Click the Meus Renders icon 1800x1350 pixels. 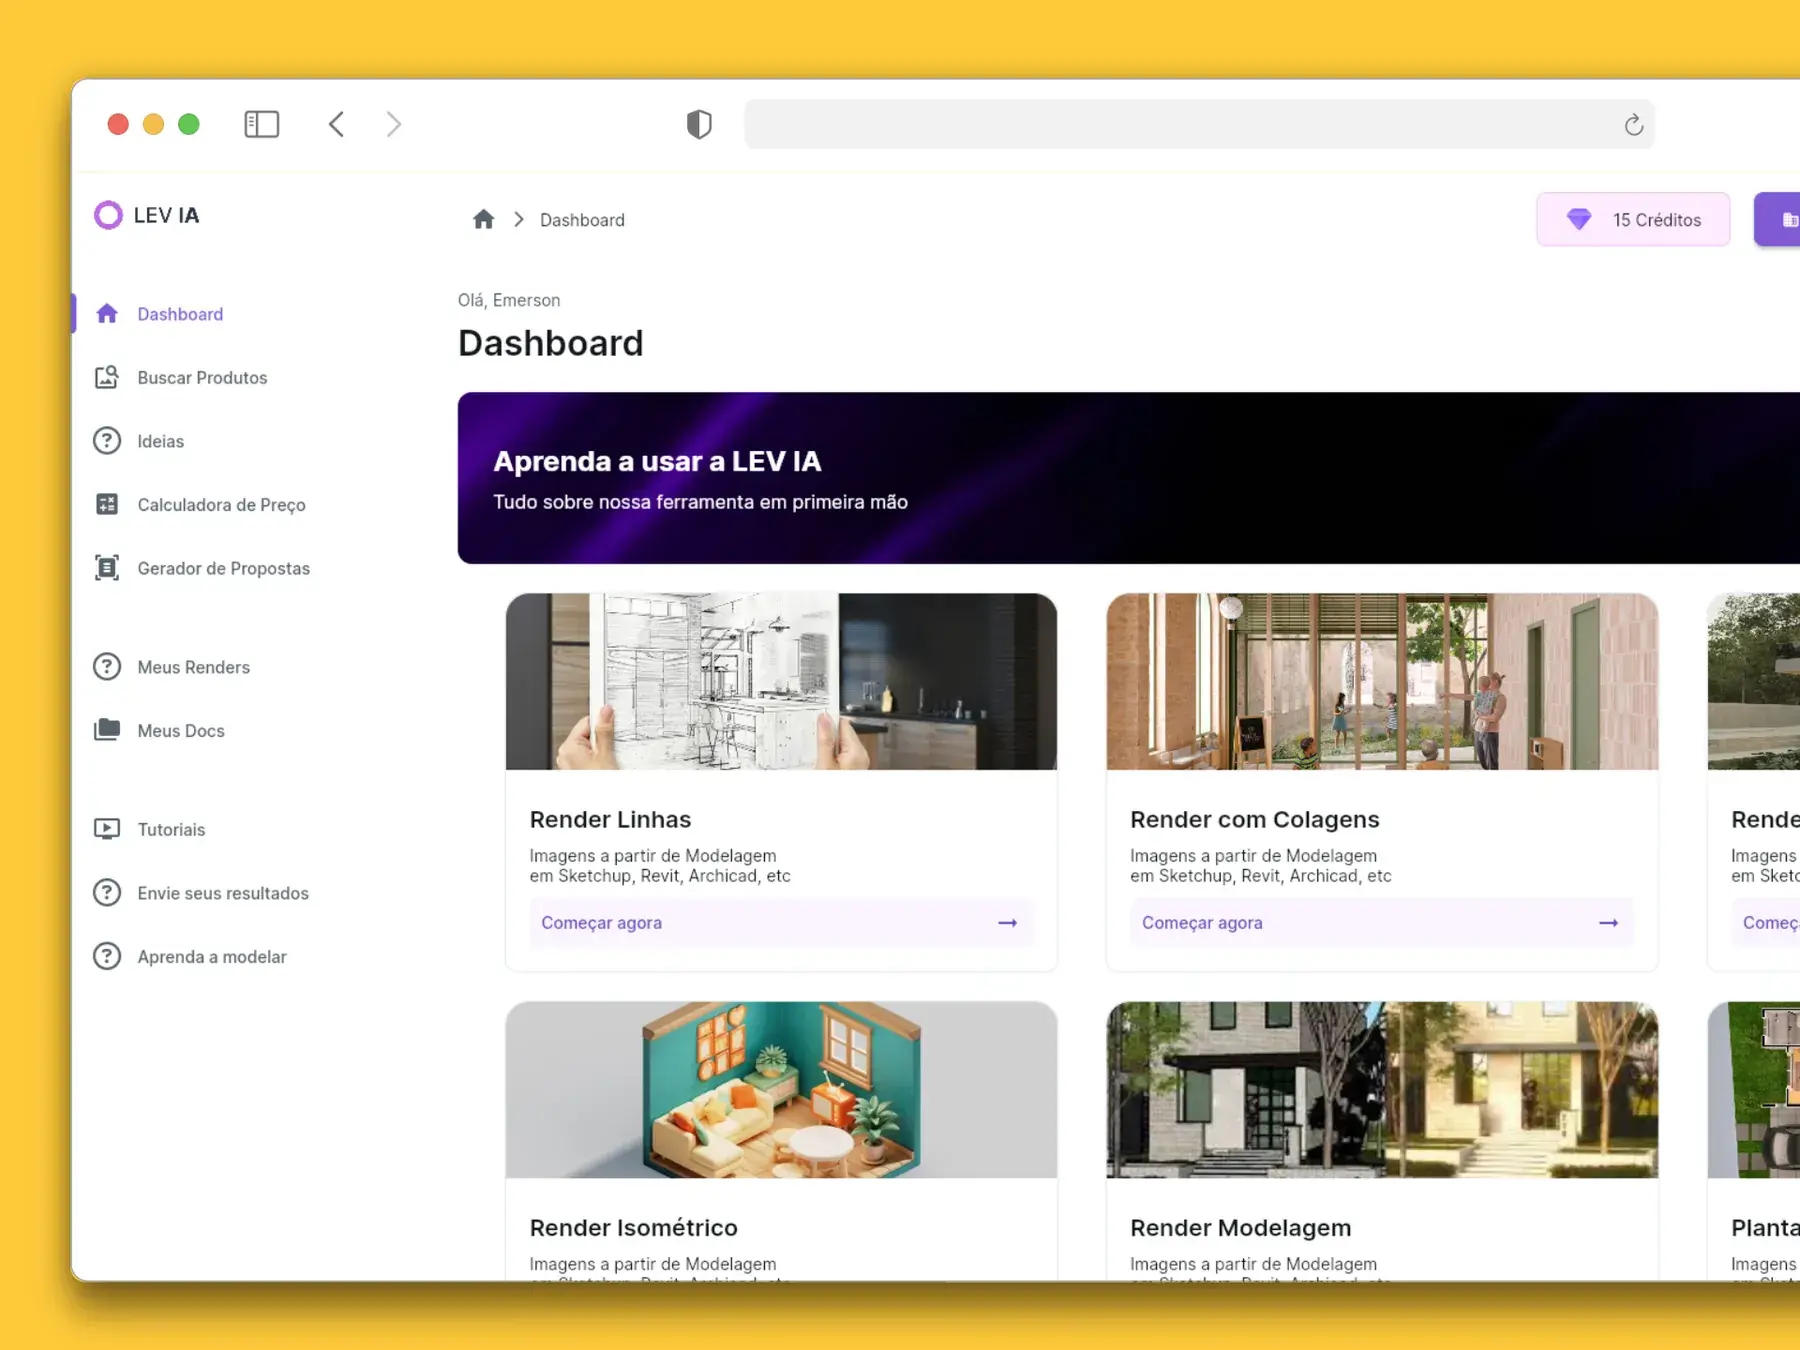tap(107, 667)
